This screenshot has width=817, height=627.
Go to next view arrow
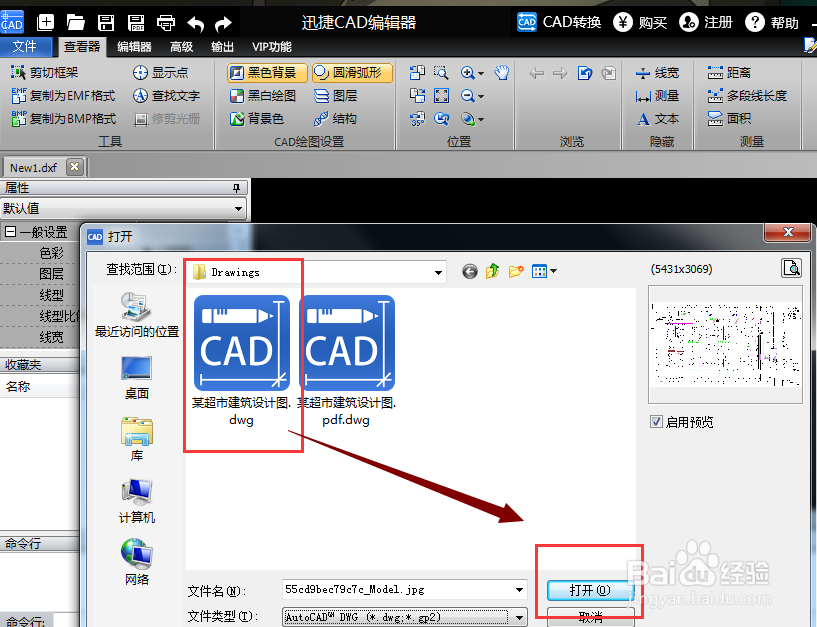click(x=560, y=73)
